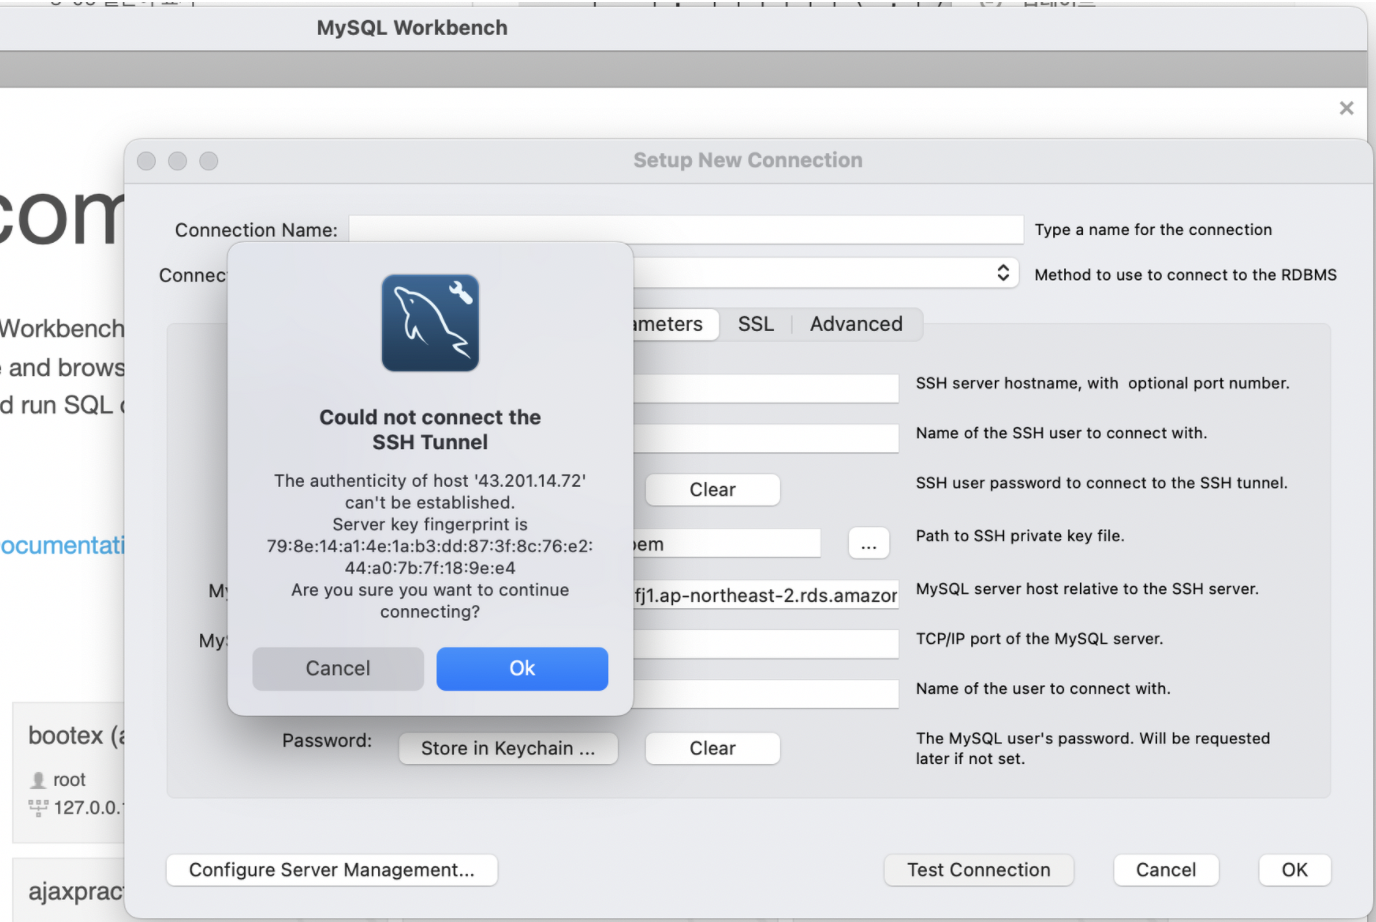1376x922 pixels.
Task: Click the MySQL Username input field
Action: (x=766, y=694)
